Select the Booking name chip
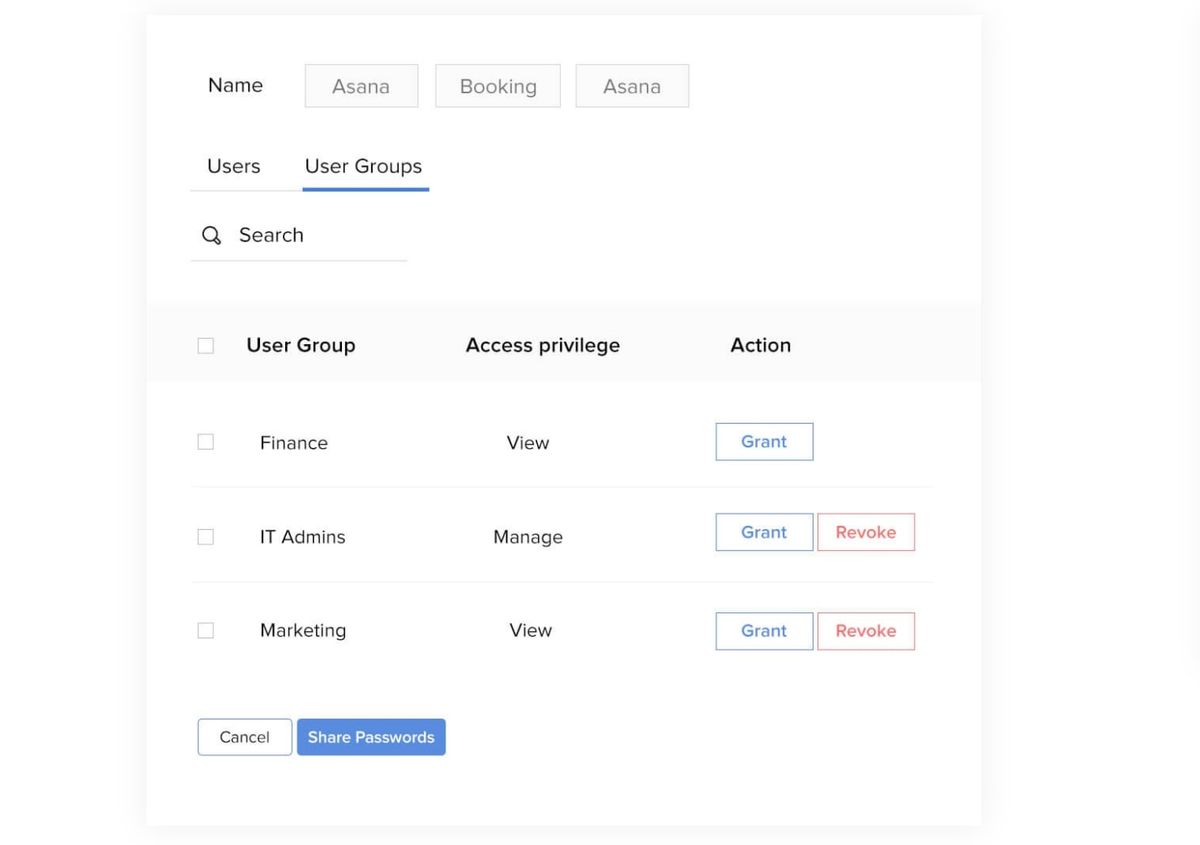 point(498,86)
